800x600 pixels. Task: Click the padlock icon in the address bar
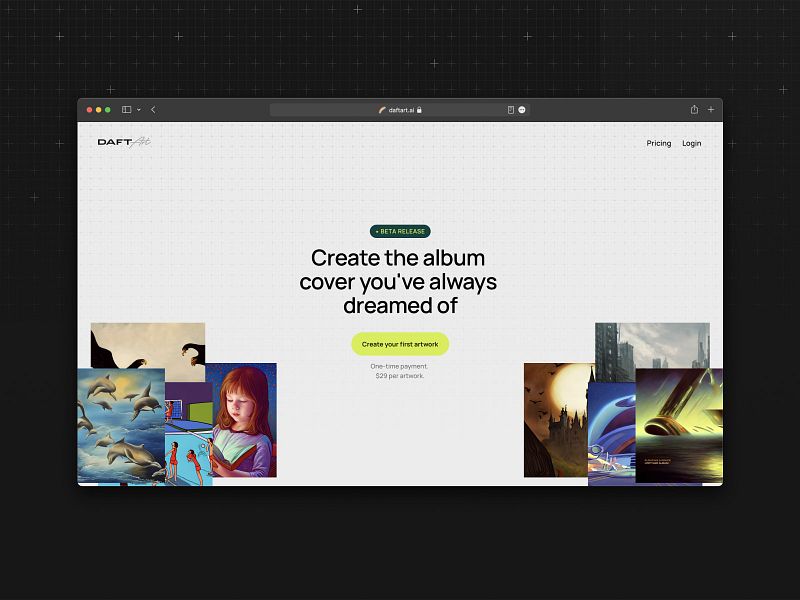click(x=419, y=110)
